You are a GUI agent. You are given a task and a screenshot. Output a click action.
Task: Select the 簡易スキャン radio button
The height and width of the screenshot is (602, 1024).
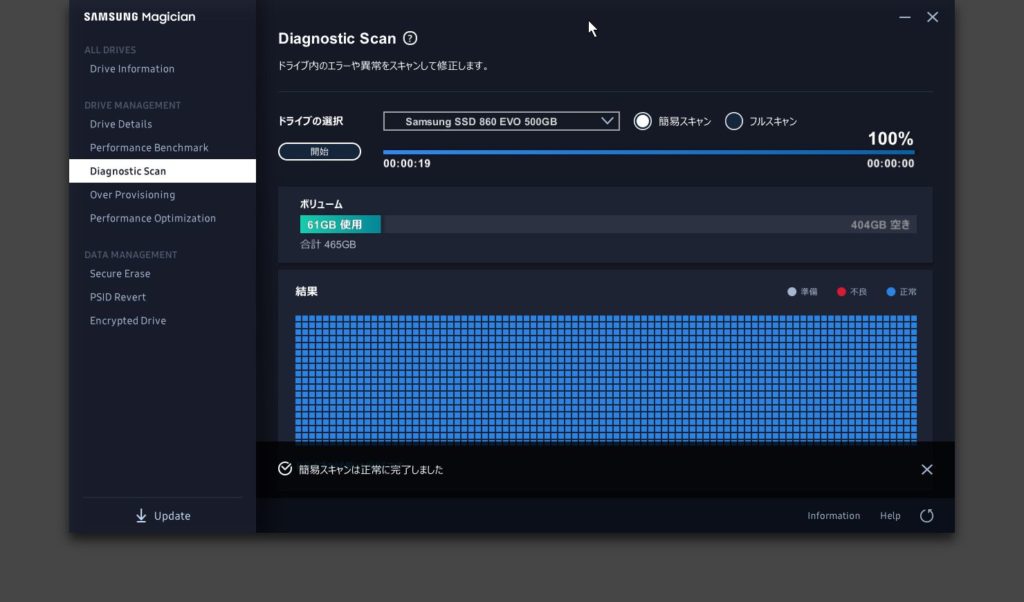coord(643,121)
